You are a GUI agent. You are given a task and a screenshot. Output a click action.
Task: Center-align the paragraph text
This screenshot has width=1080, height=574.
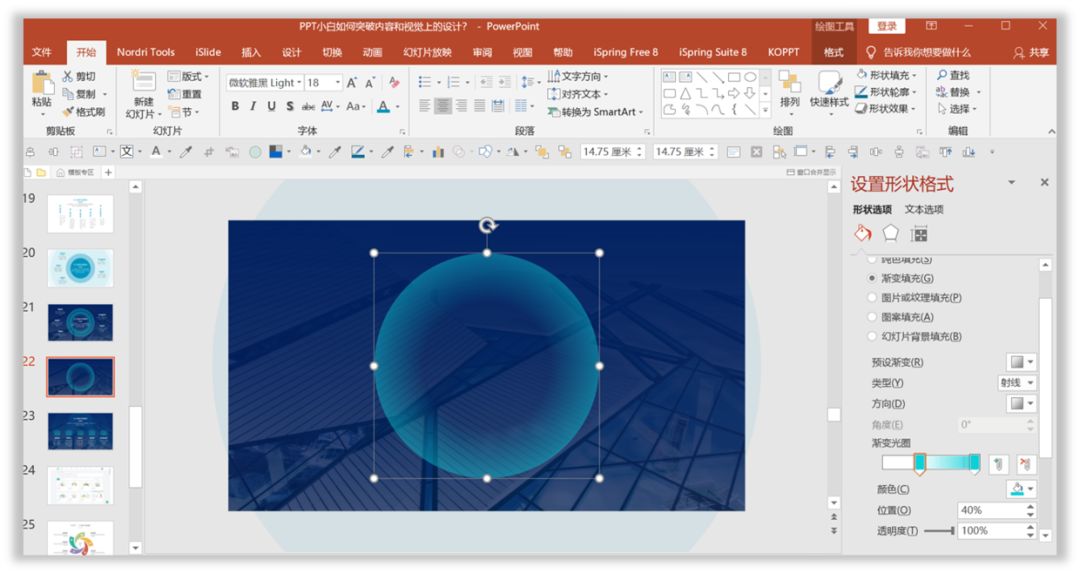[x=443, y=106]
